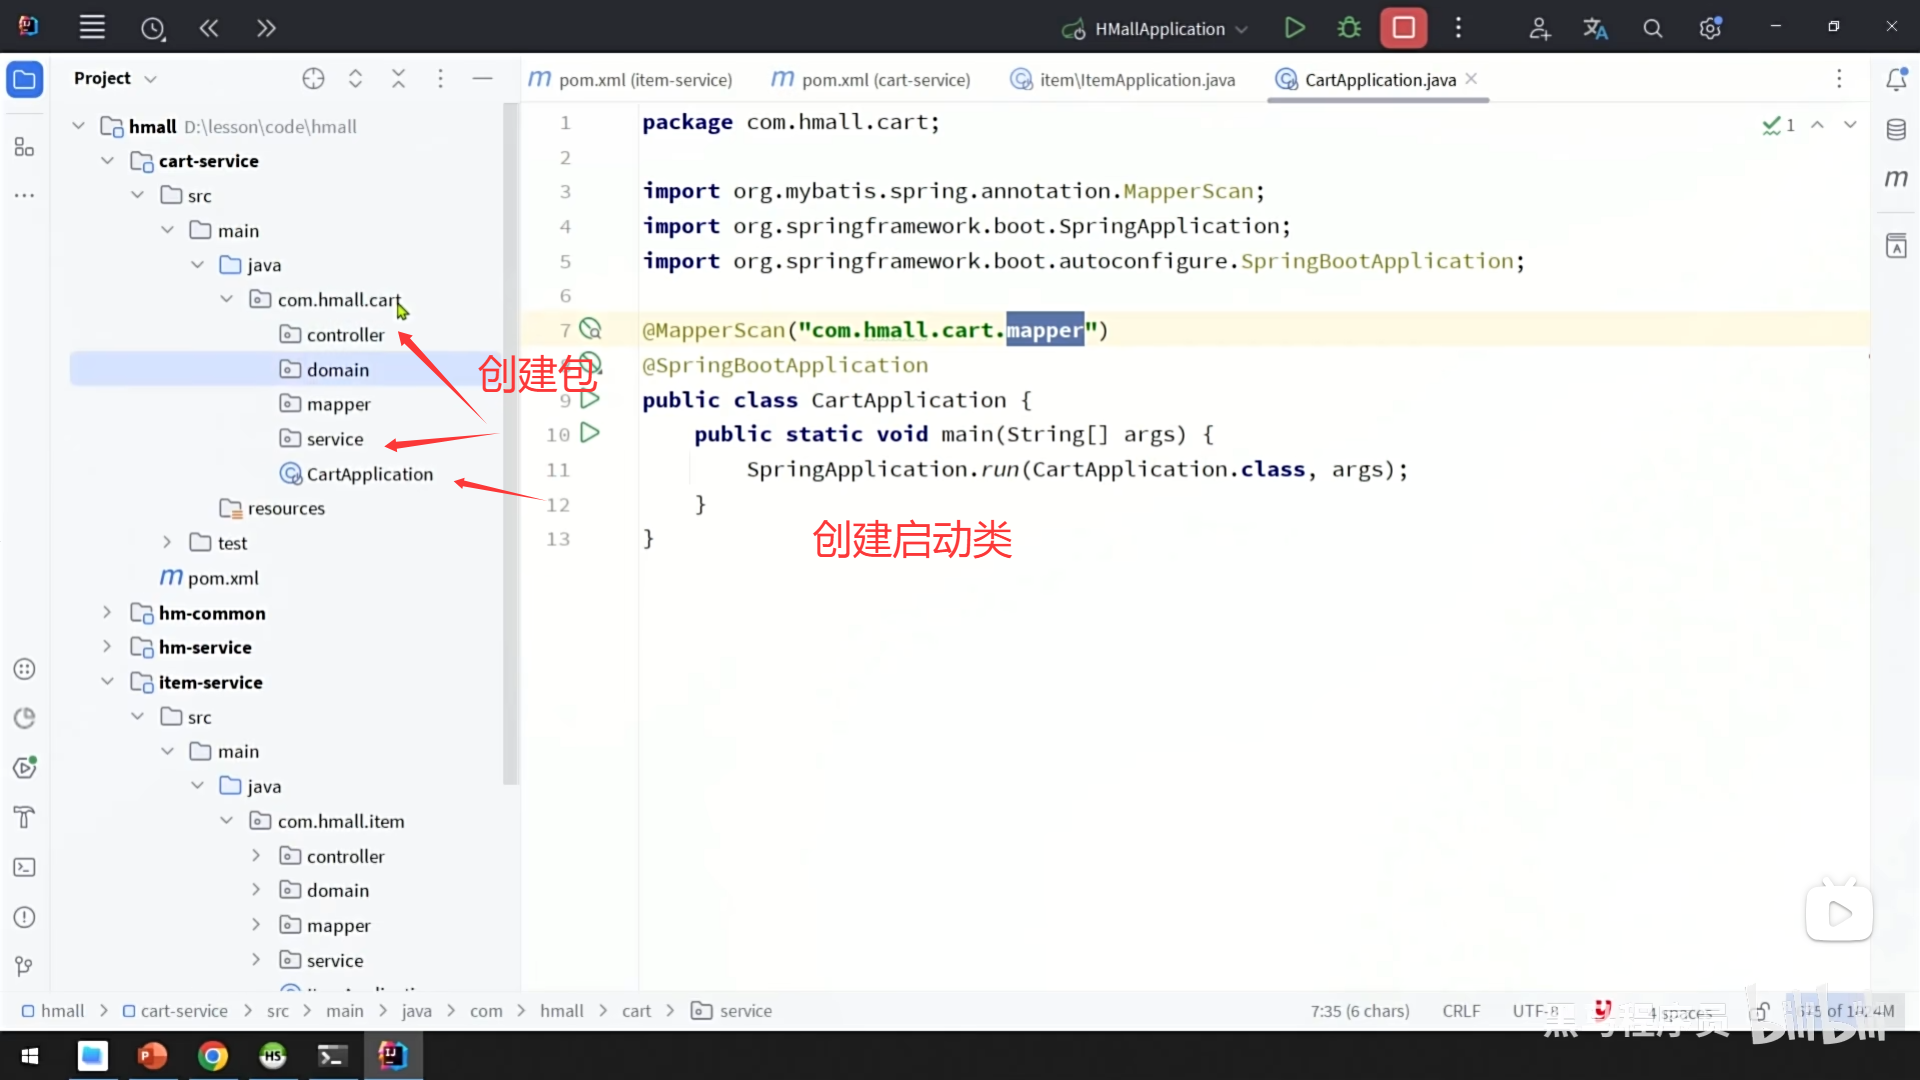Open the Git version control panel
The width and height of the screenshot is (1920, 1080).
click(x=25, y=966)
